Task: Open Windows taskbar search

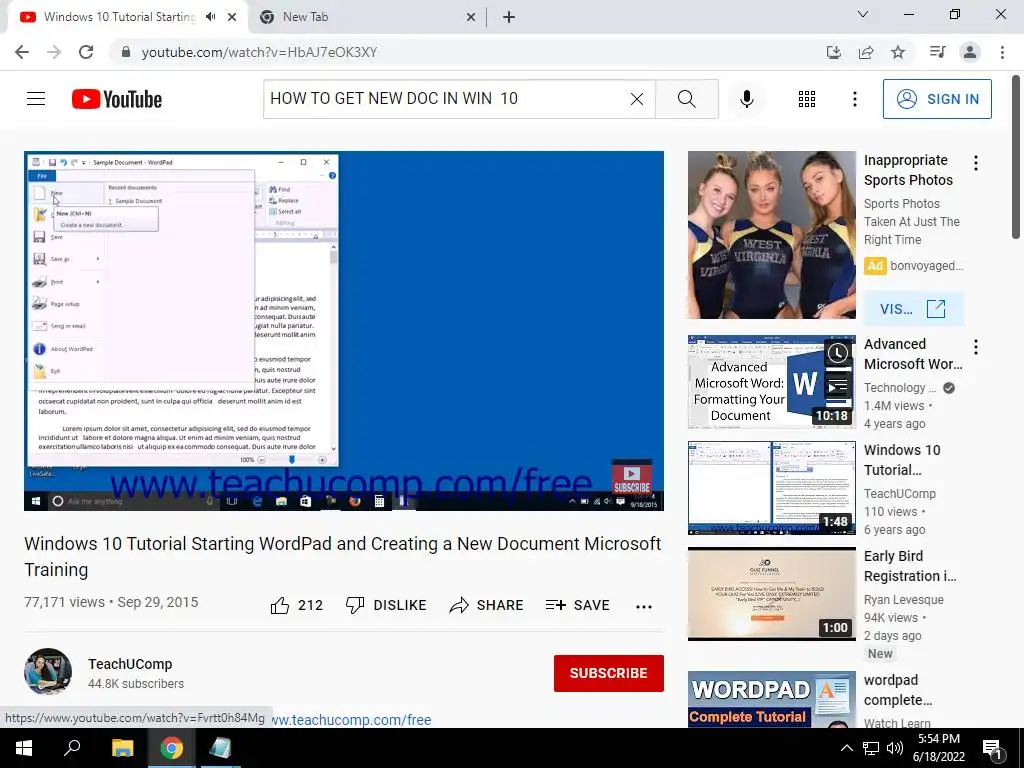Action: tap(72, 748)
